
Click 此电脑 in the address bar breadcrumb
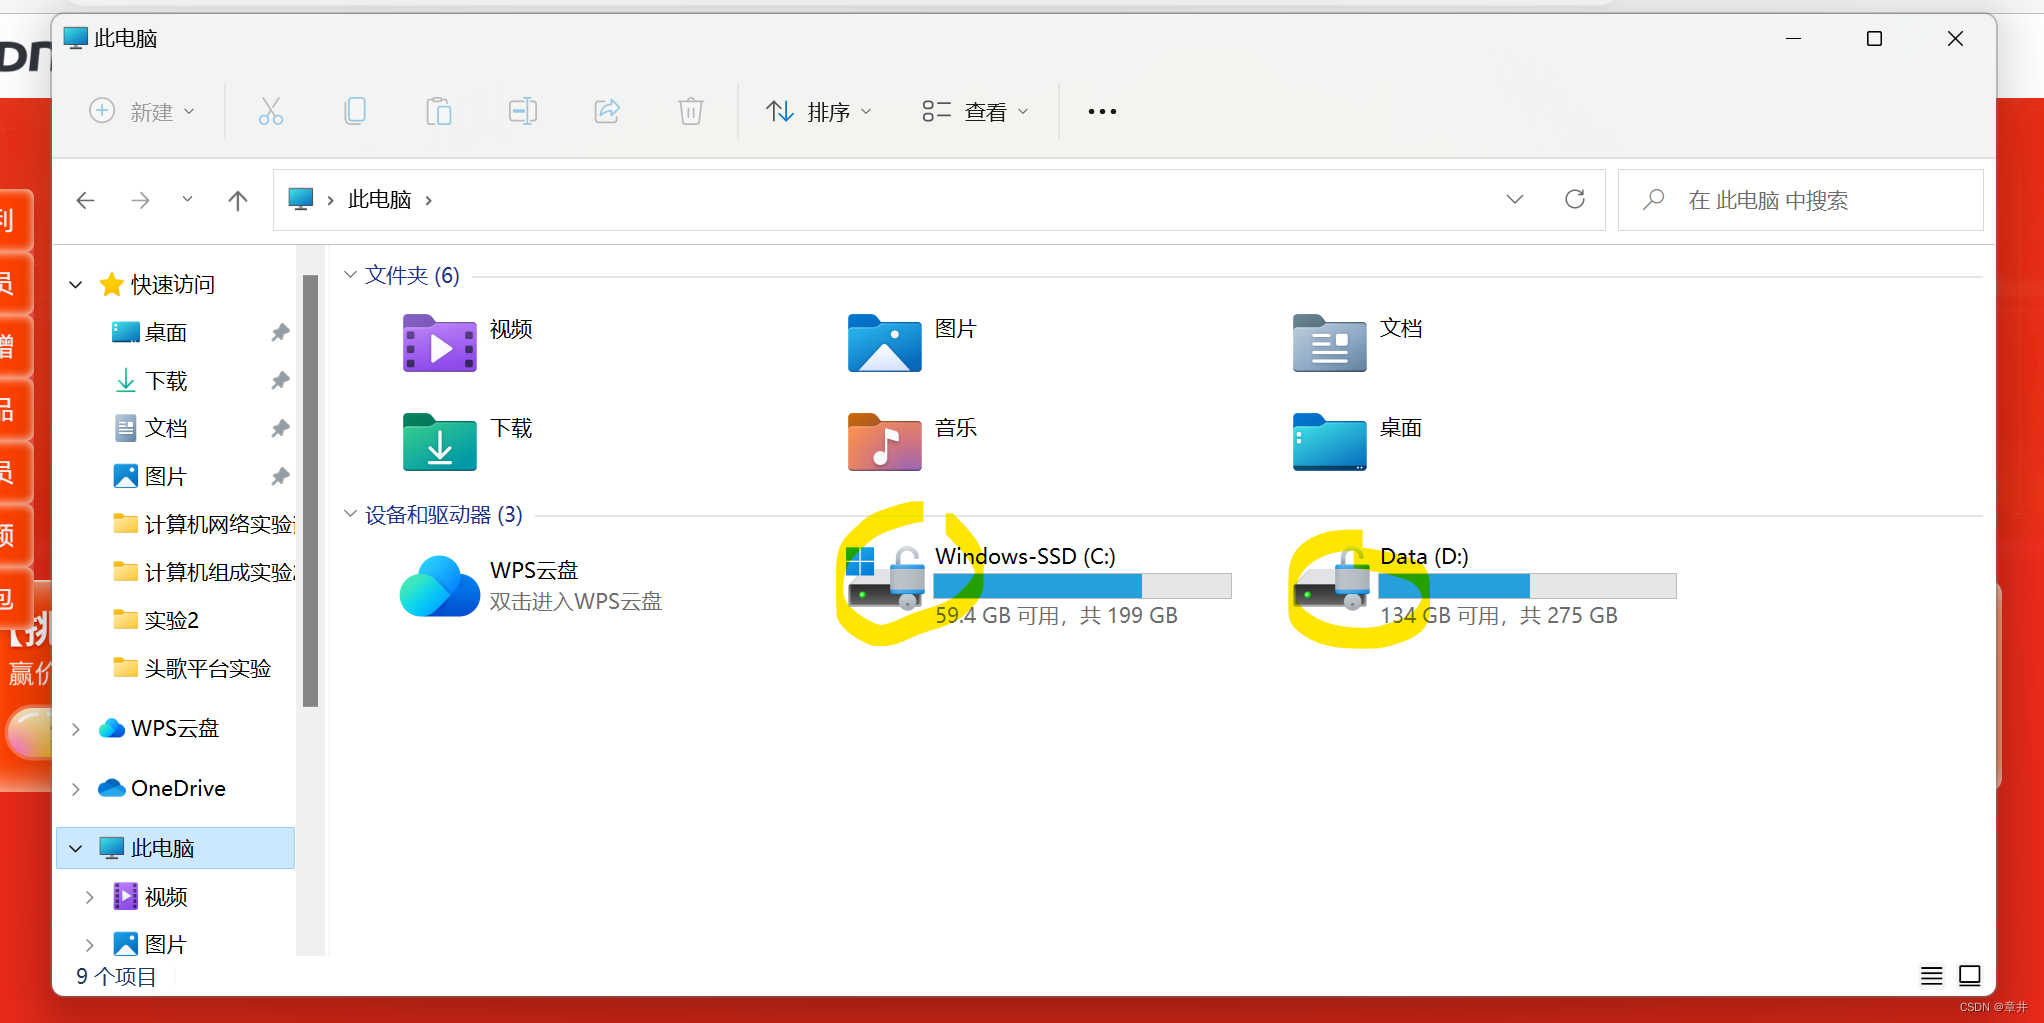pos(379,199)
